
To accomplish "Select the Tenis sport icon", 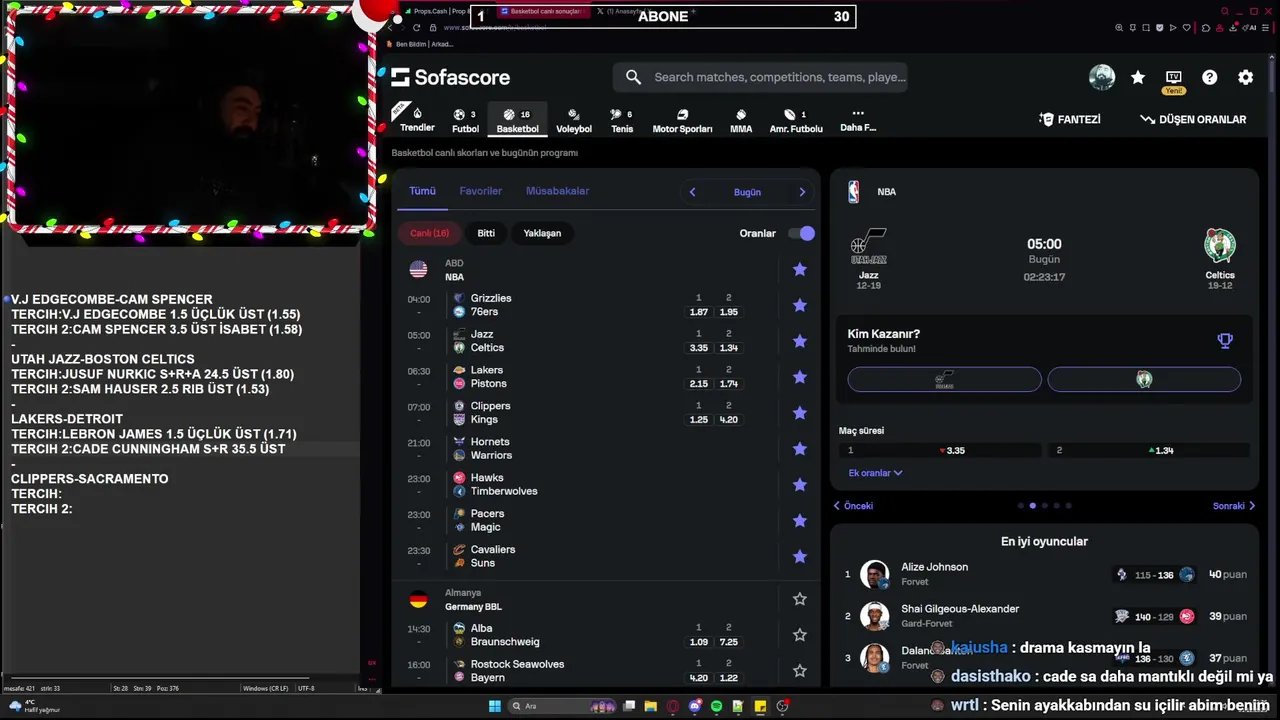I will [x=622, y=120].
